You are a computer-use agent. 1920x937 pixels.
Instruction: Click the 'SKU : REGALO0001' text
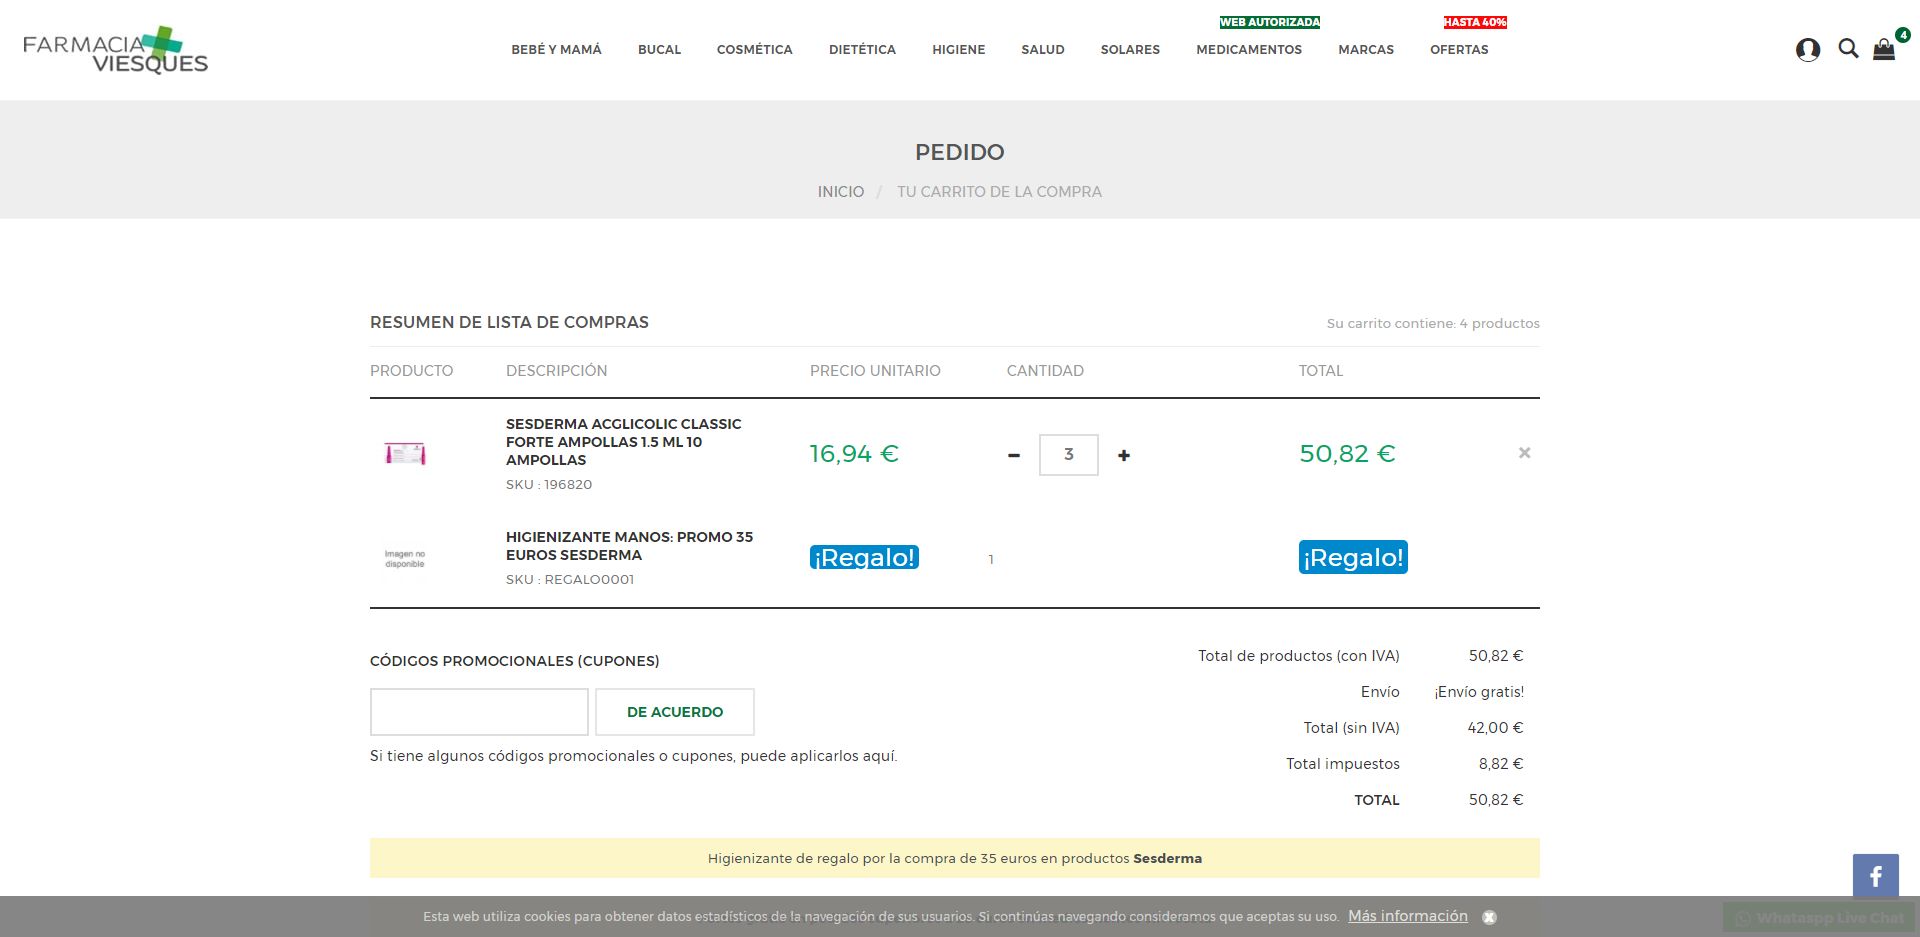[x=570, y=580]
